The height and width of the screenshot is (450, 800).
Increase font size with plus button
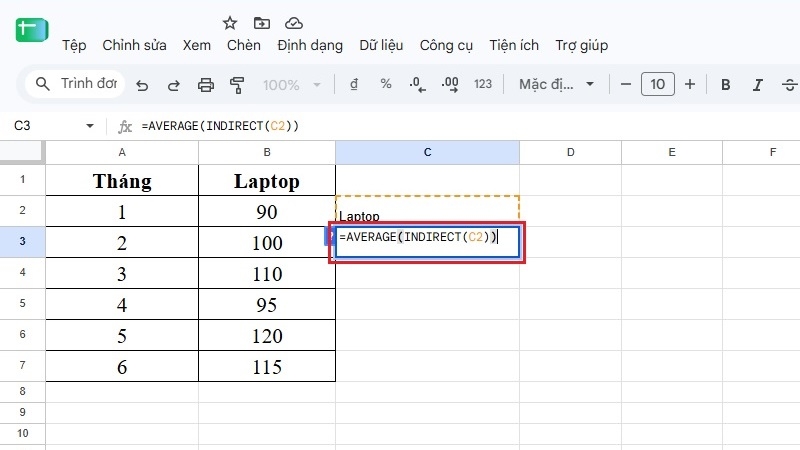point(690,84)
